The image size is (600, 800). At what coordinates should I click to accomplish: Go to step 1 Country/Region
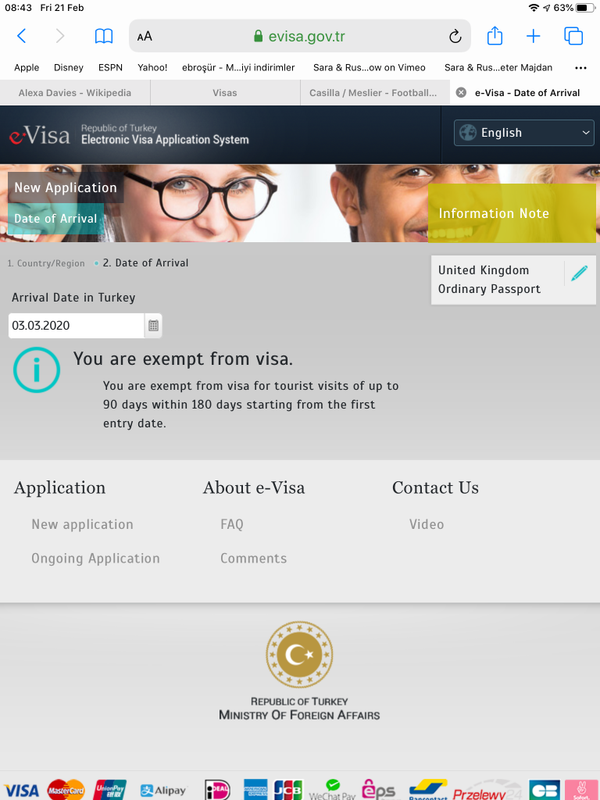click(46, 263)
